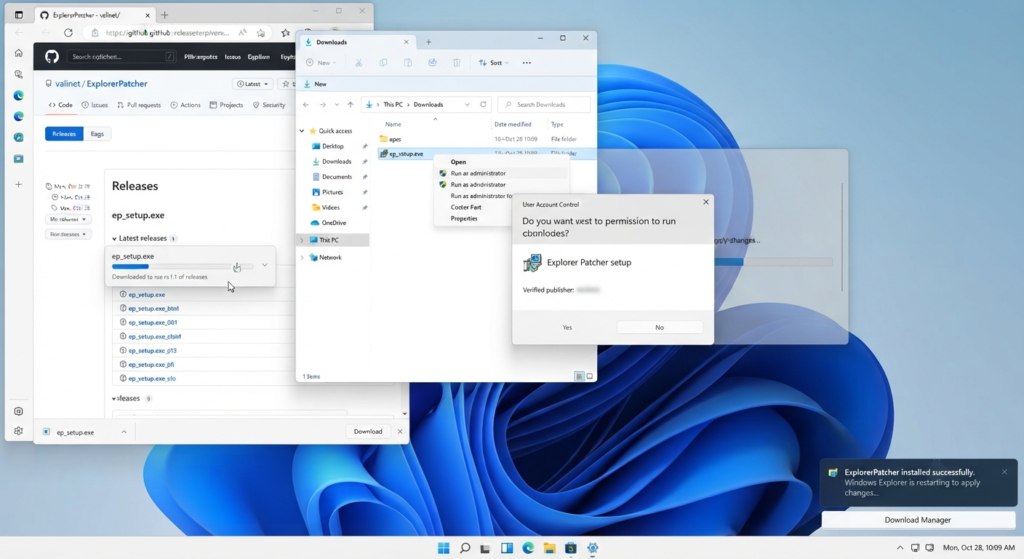Click the Cut icon in Downloads toolbar

click(x=359, y=63)
